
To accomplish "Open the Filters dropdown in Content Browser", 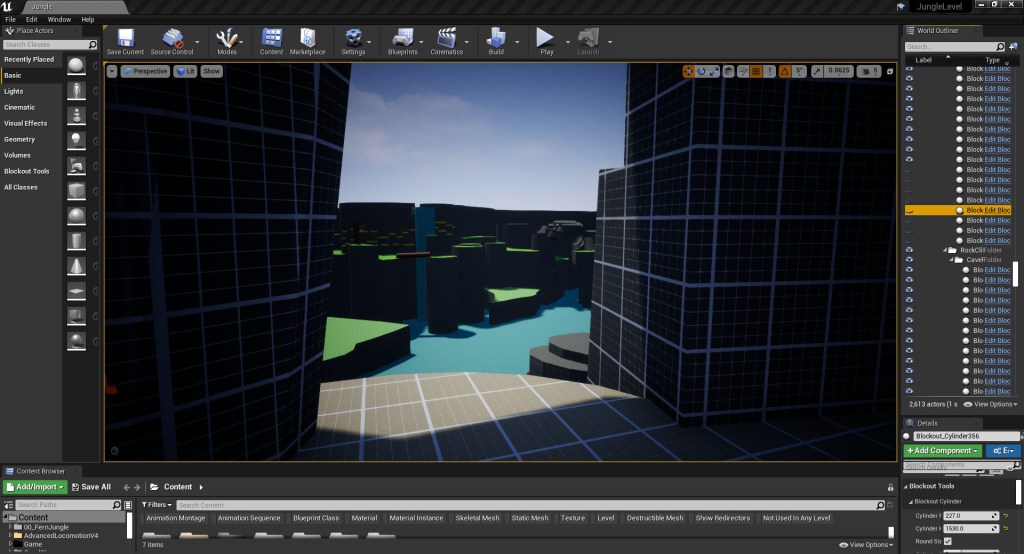I will click(x=155, y=505).
